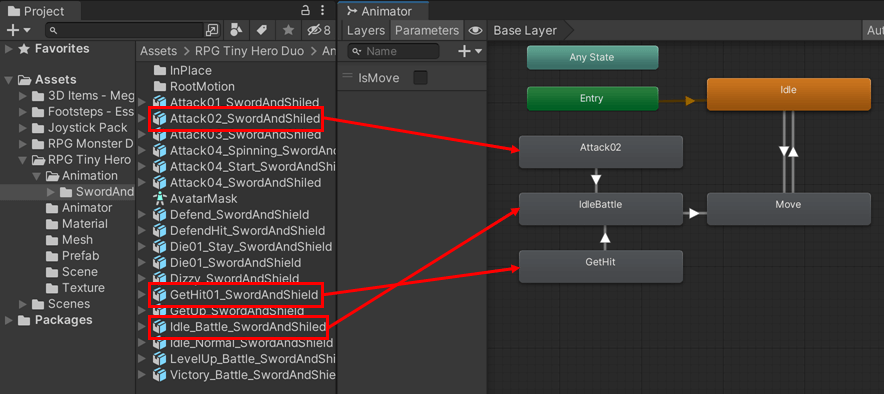Collapse the Animation folder in tree
Screen dimensions: 884x394
click(37, 176)
